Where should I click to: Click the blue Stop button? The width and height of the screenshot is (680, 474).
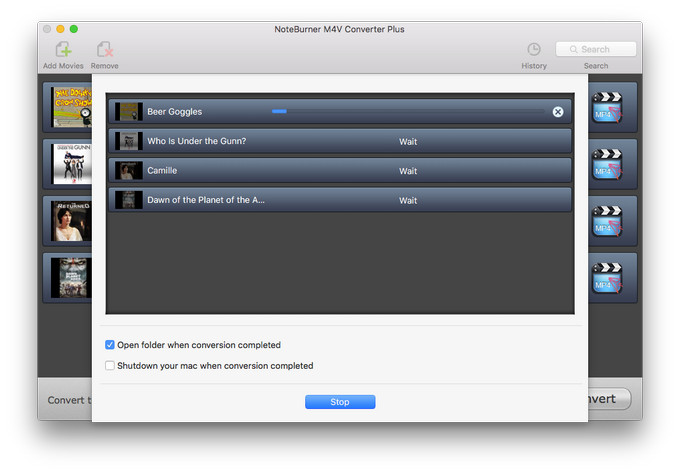click(340, 402)
